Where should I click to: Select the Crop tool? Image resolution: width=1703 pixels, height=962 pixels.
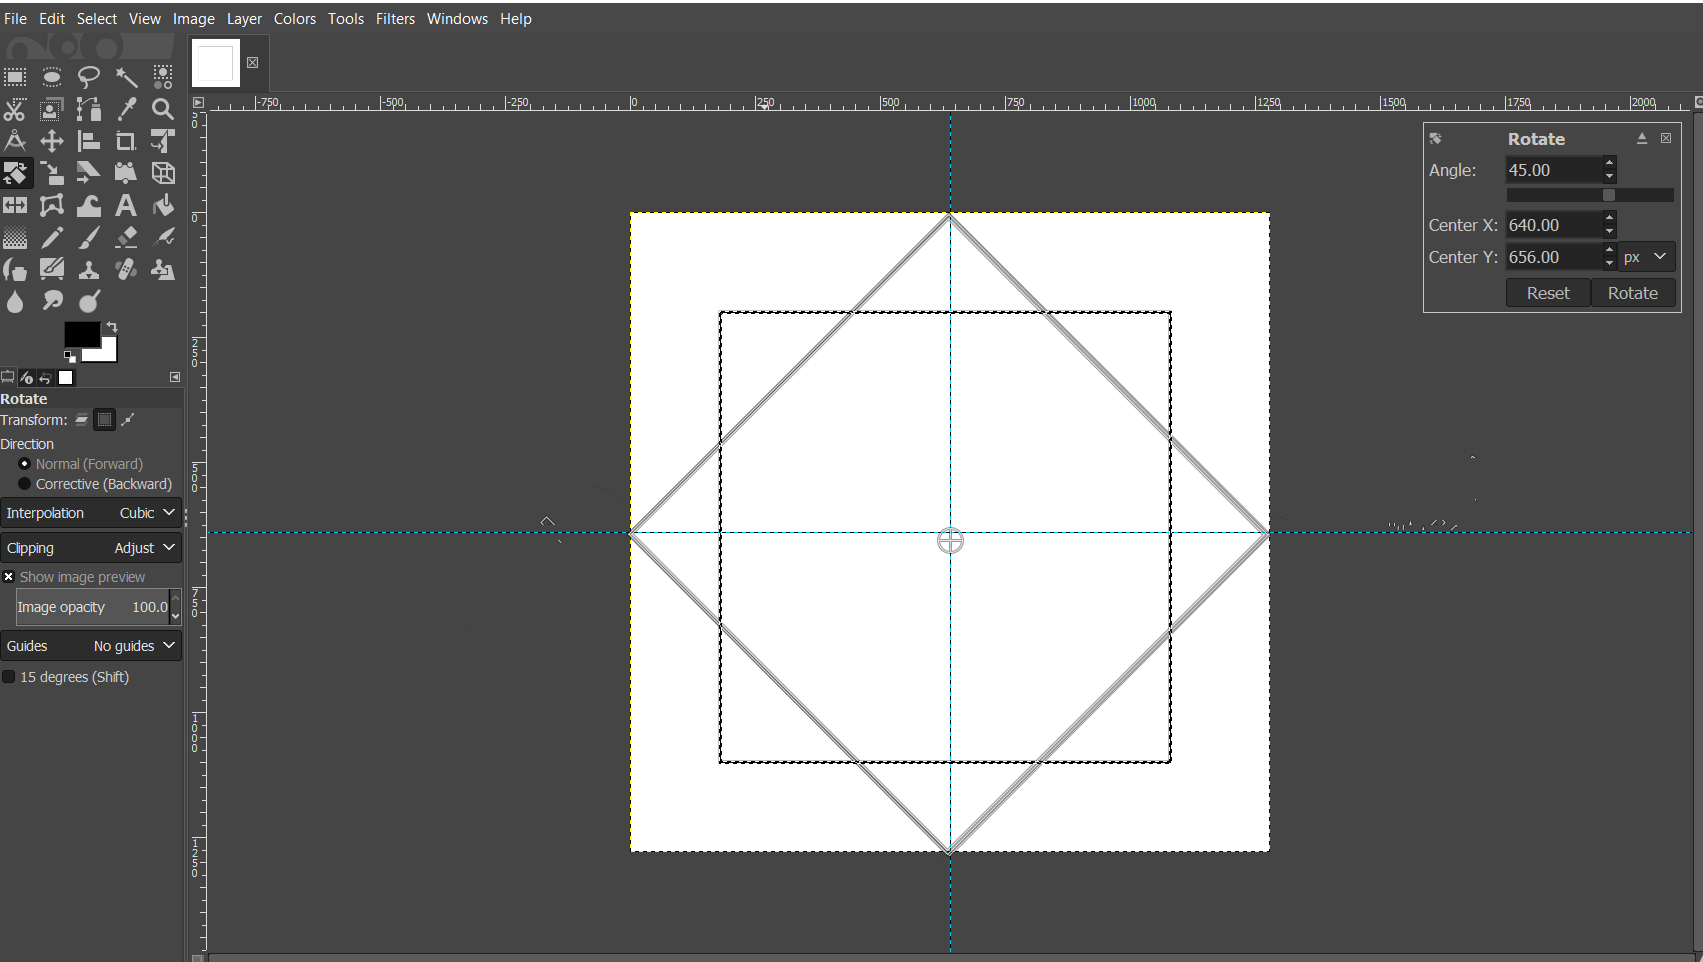(x=126, y=141)
